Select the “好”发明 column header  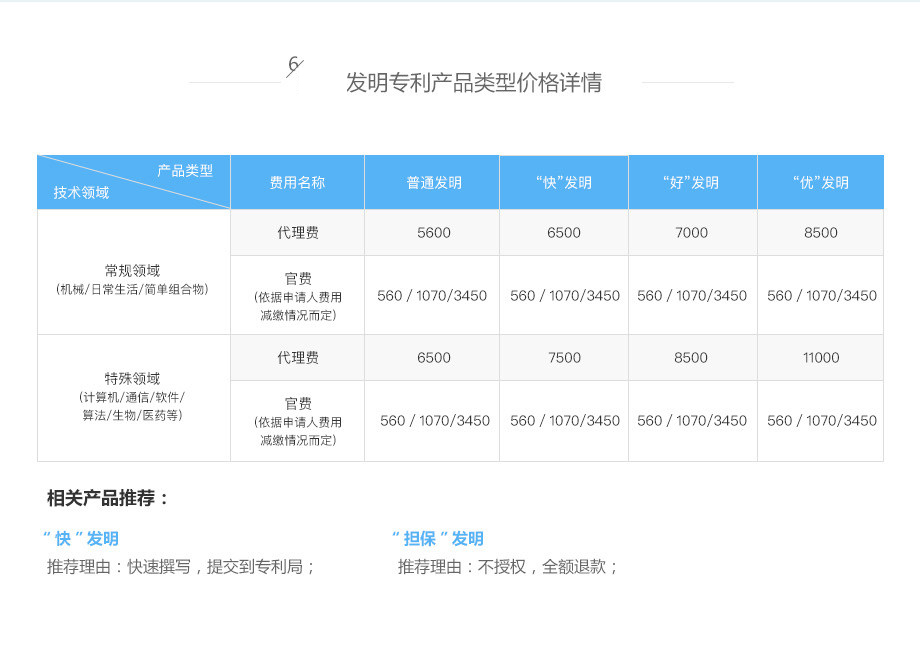tap(691, 183)
